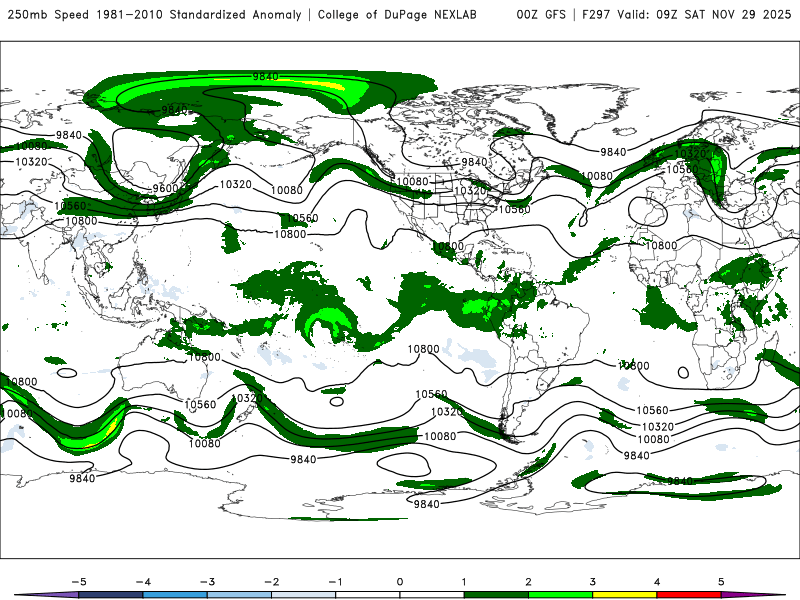
Task: Click the red 4 to 5 colorbar segment
Action: point(689,595)
